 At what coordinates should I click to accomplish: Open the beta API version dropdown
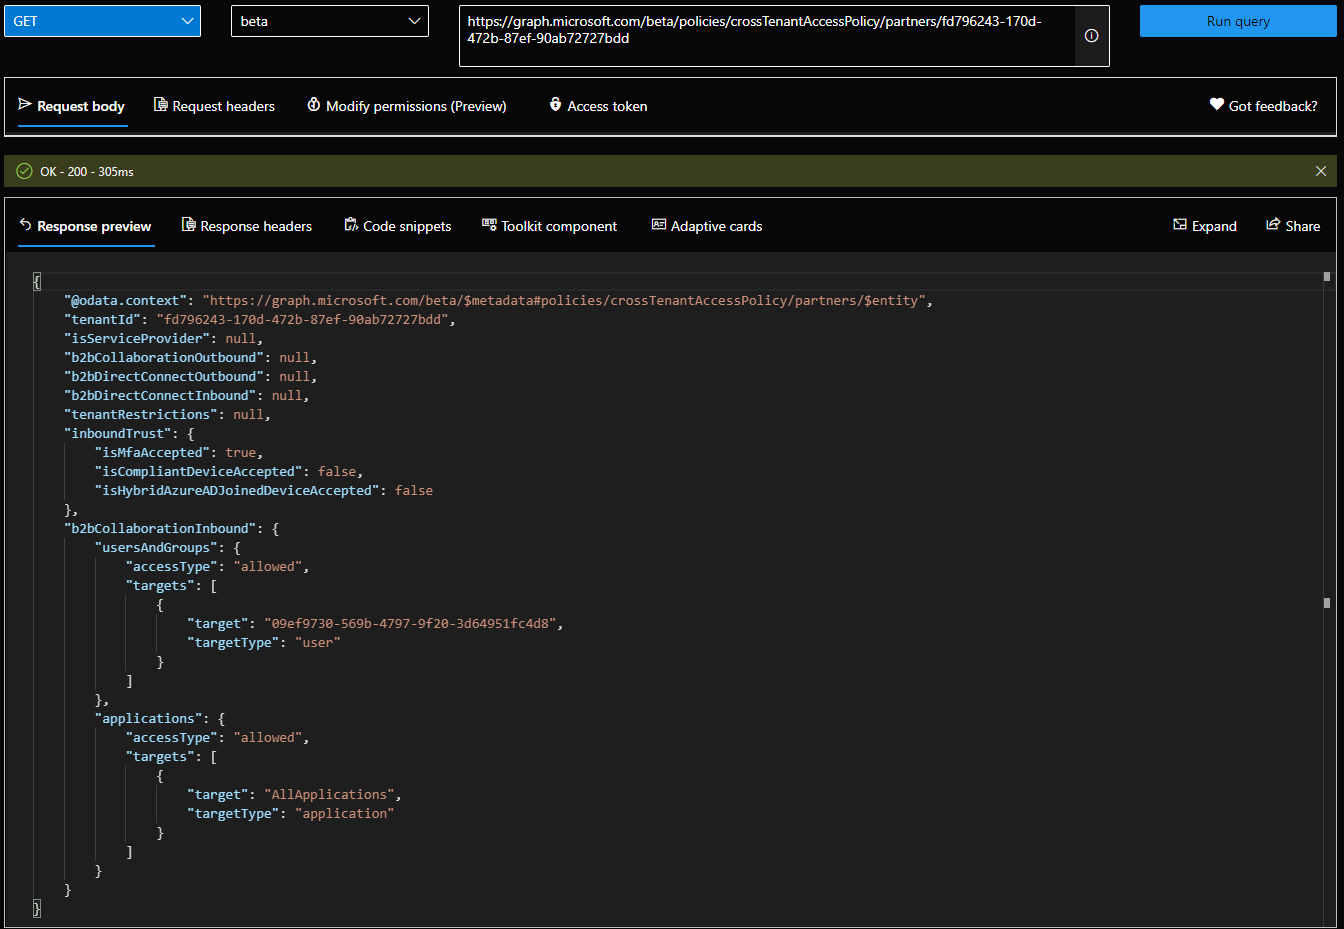pyautogui.click(x=329, y=21)
